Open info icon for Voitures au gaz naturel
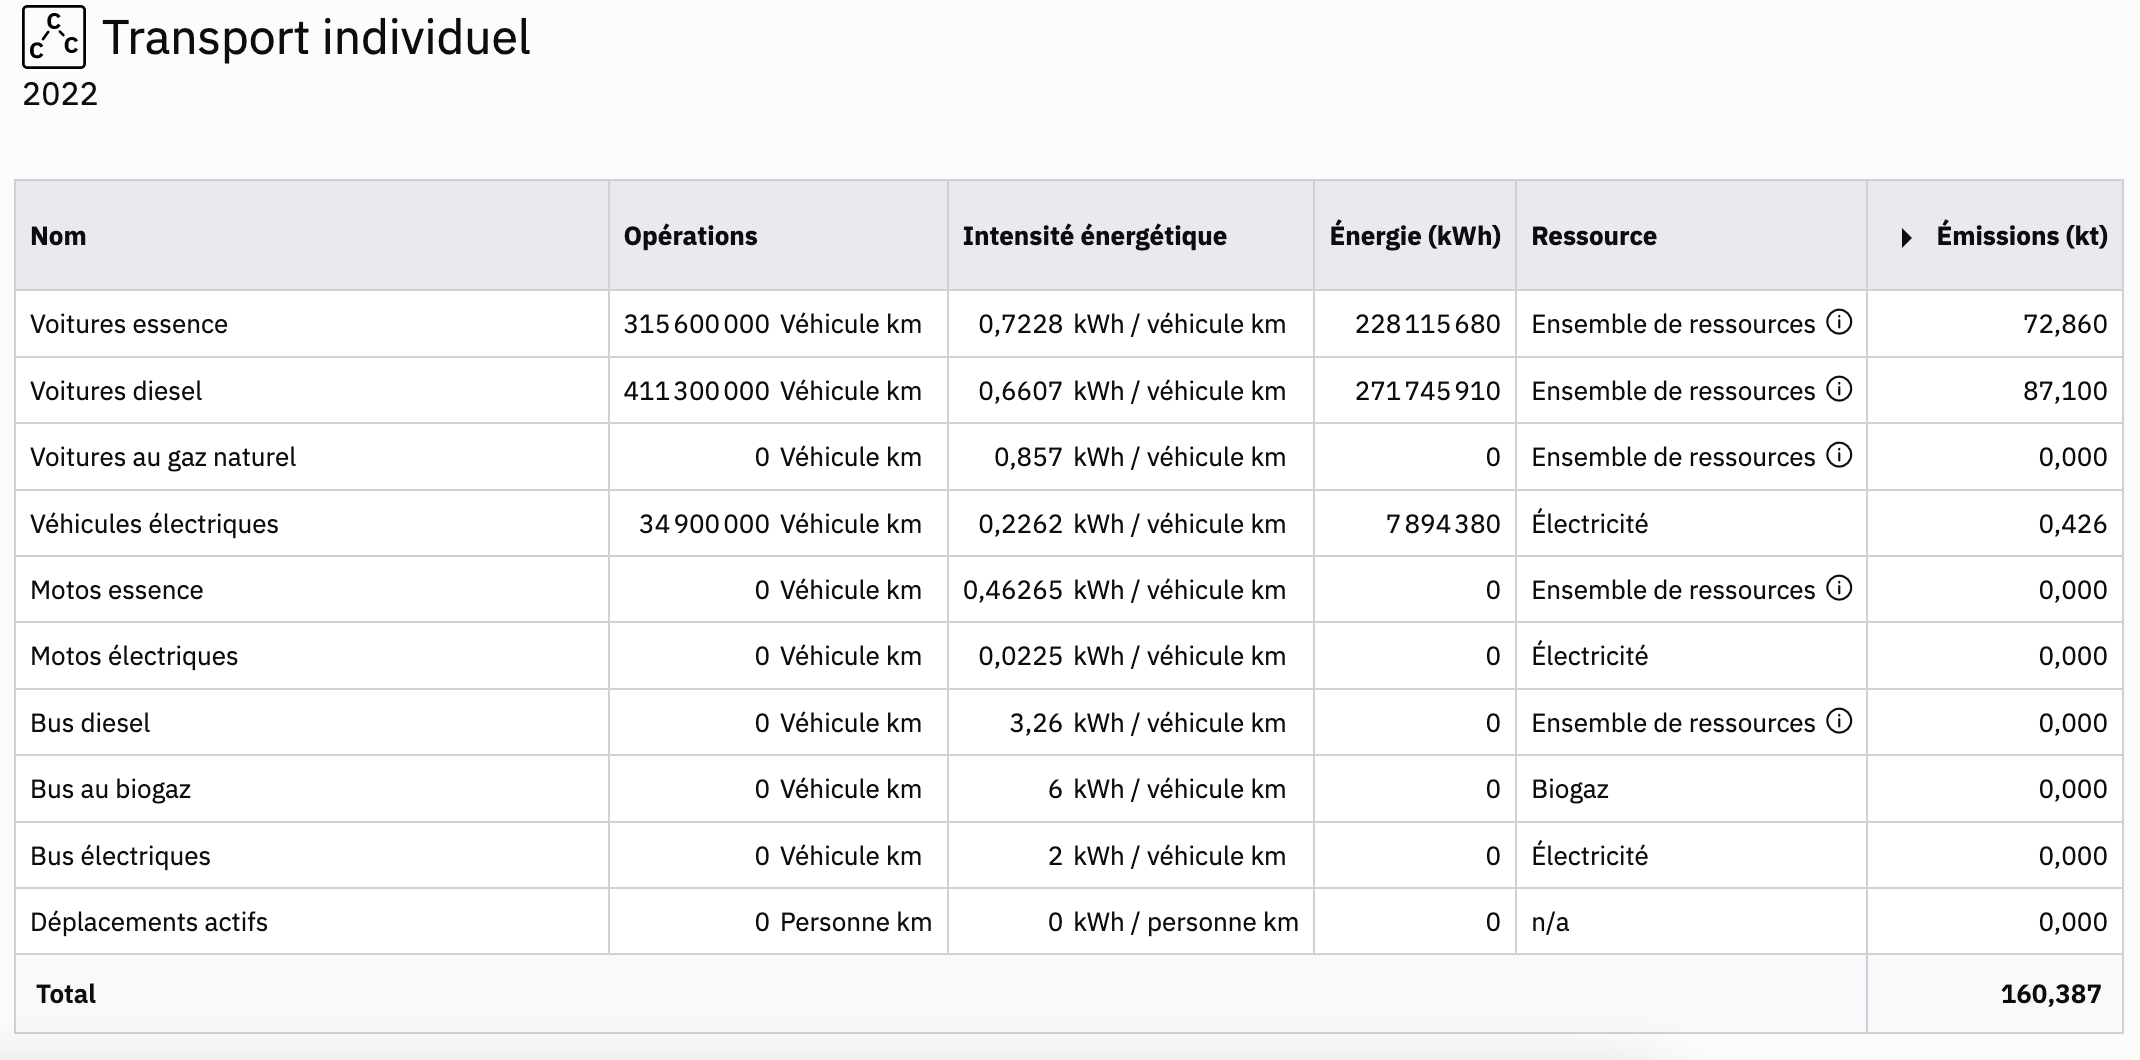2140x1060 pixels. pyautogui.click(x=1839, y=455)
